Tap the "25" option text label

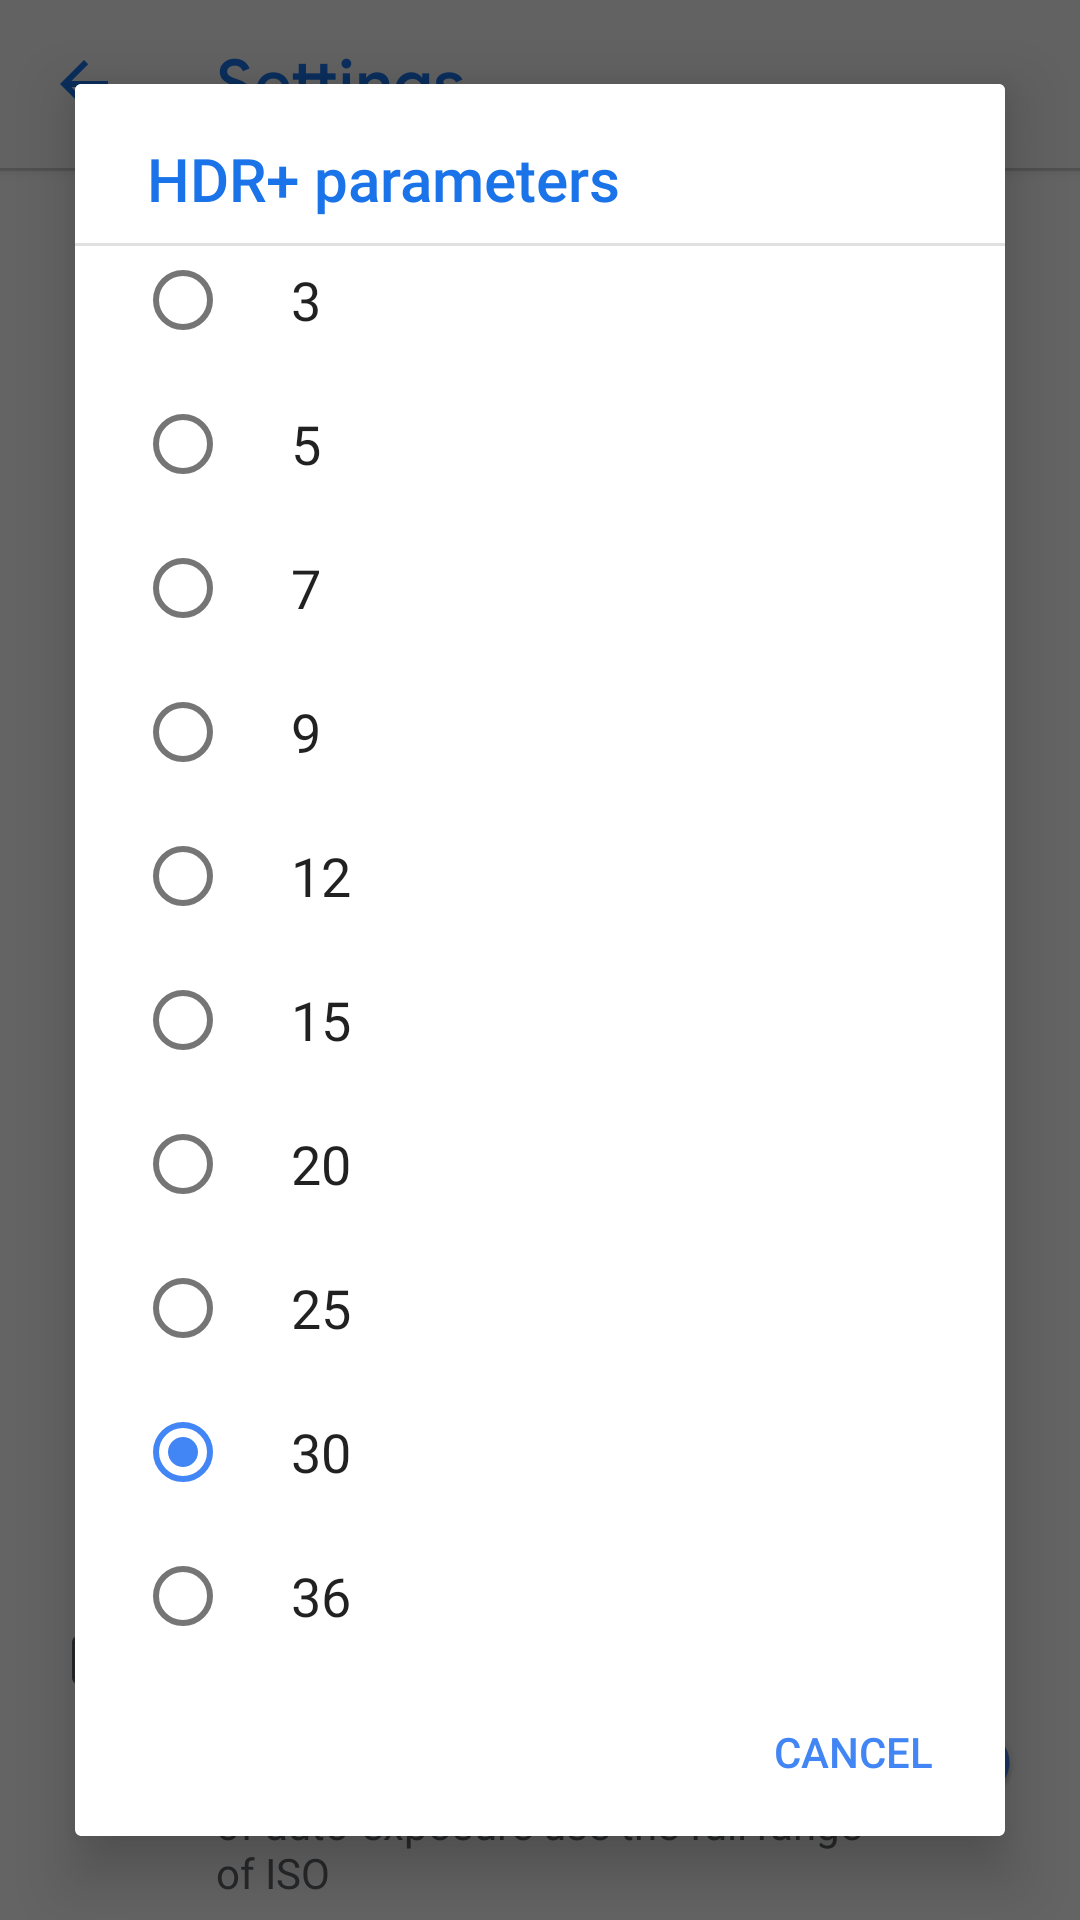tap(321, 1310)
